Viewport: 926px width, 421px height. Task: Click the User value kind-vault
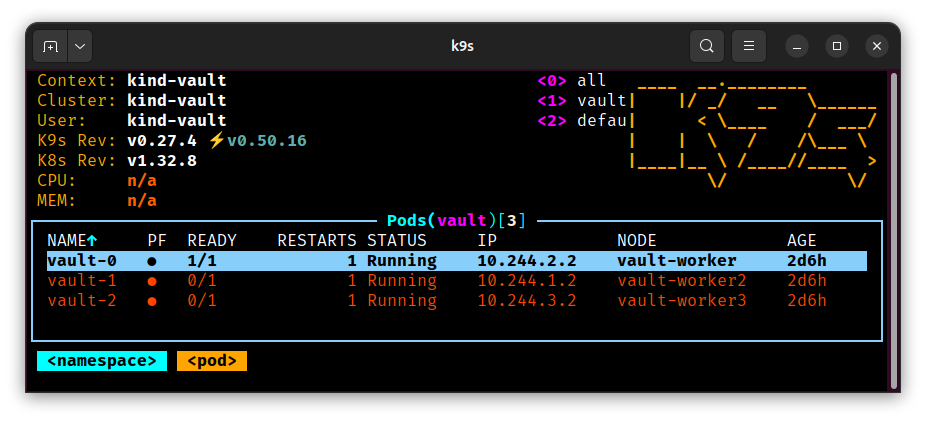point(177,121)
